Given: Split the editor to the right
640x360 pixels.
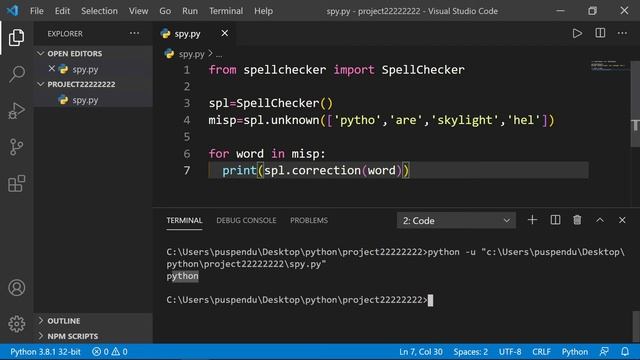Looking at the screenshot, I should [600, 33].
